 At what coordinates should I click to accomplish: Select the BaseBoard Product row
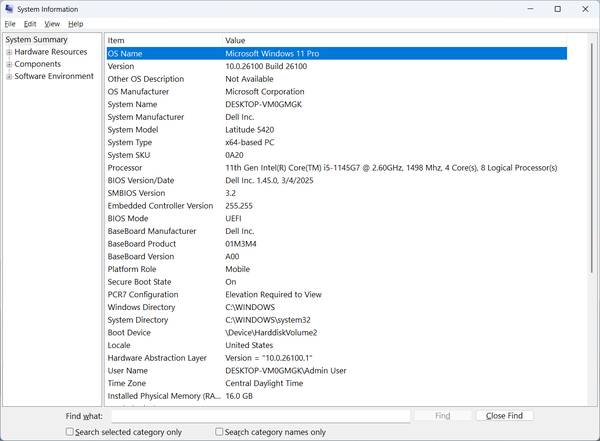click(337, 243)
